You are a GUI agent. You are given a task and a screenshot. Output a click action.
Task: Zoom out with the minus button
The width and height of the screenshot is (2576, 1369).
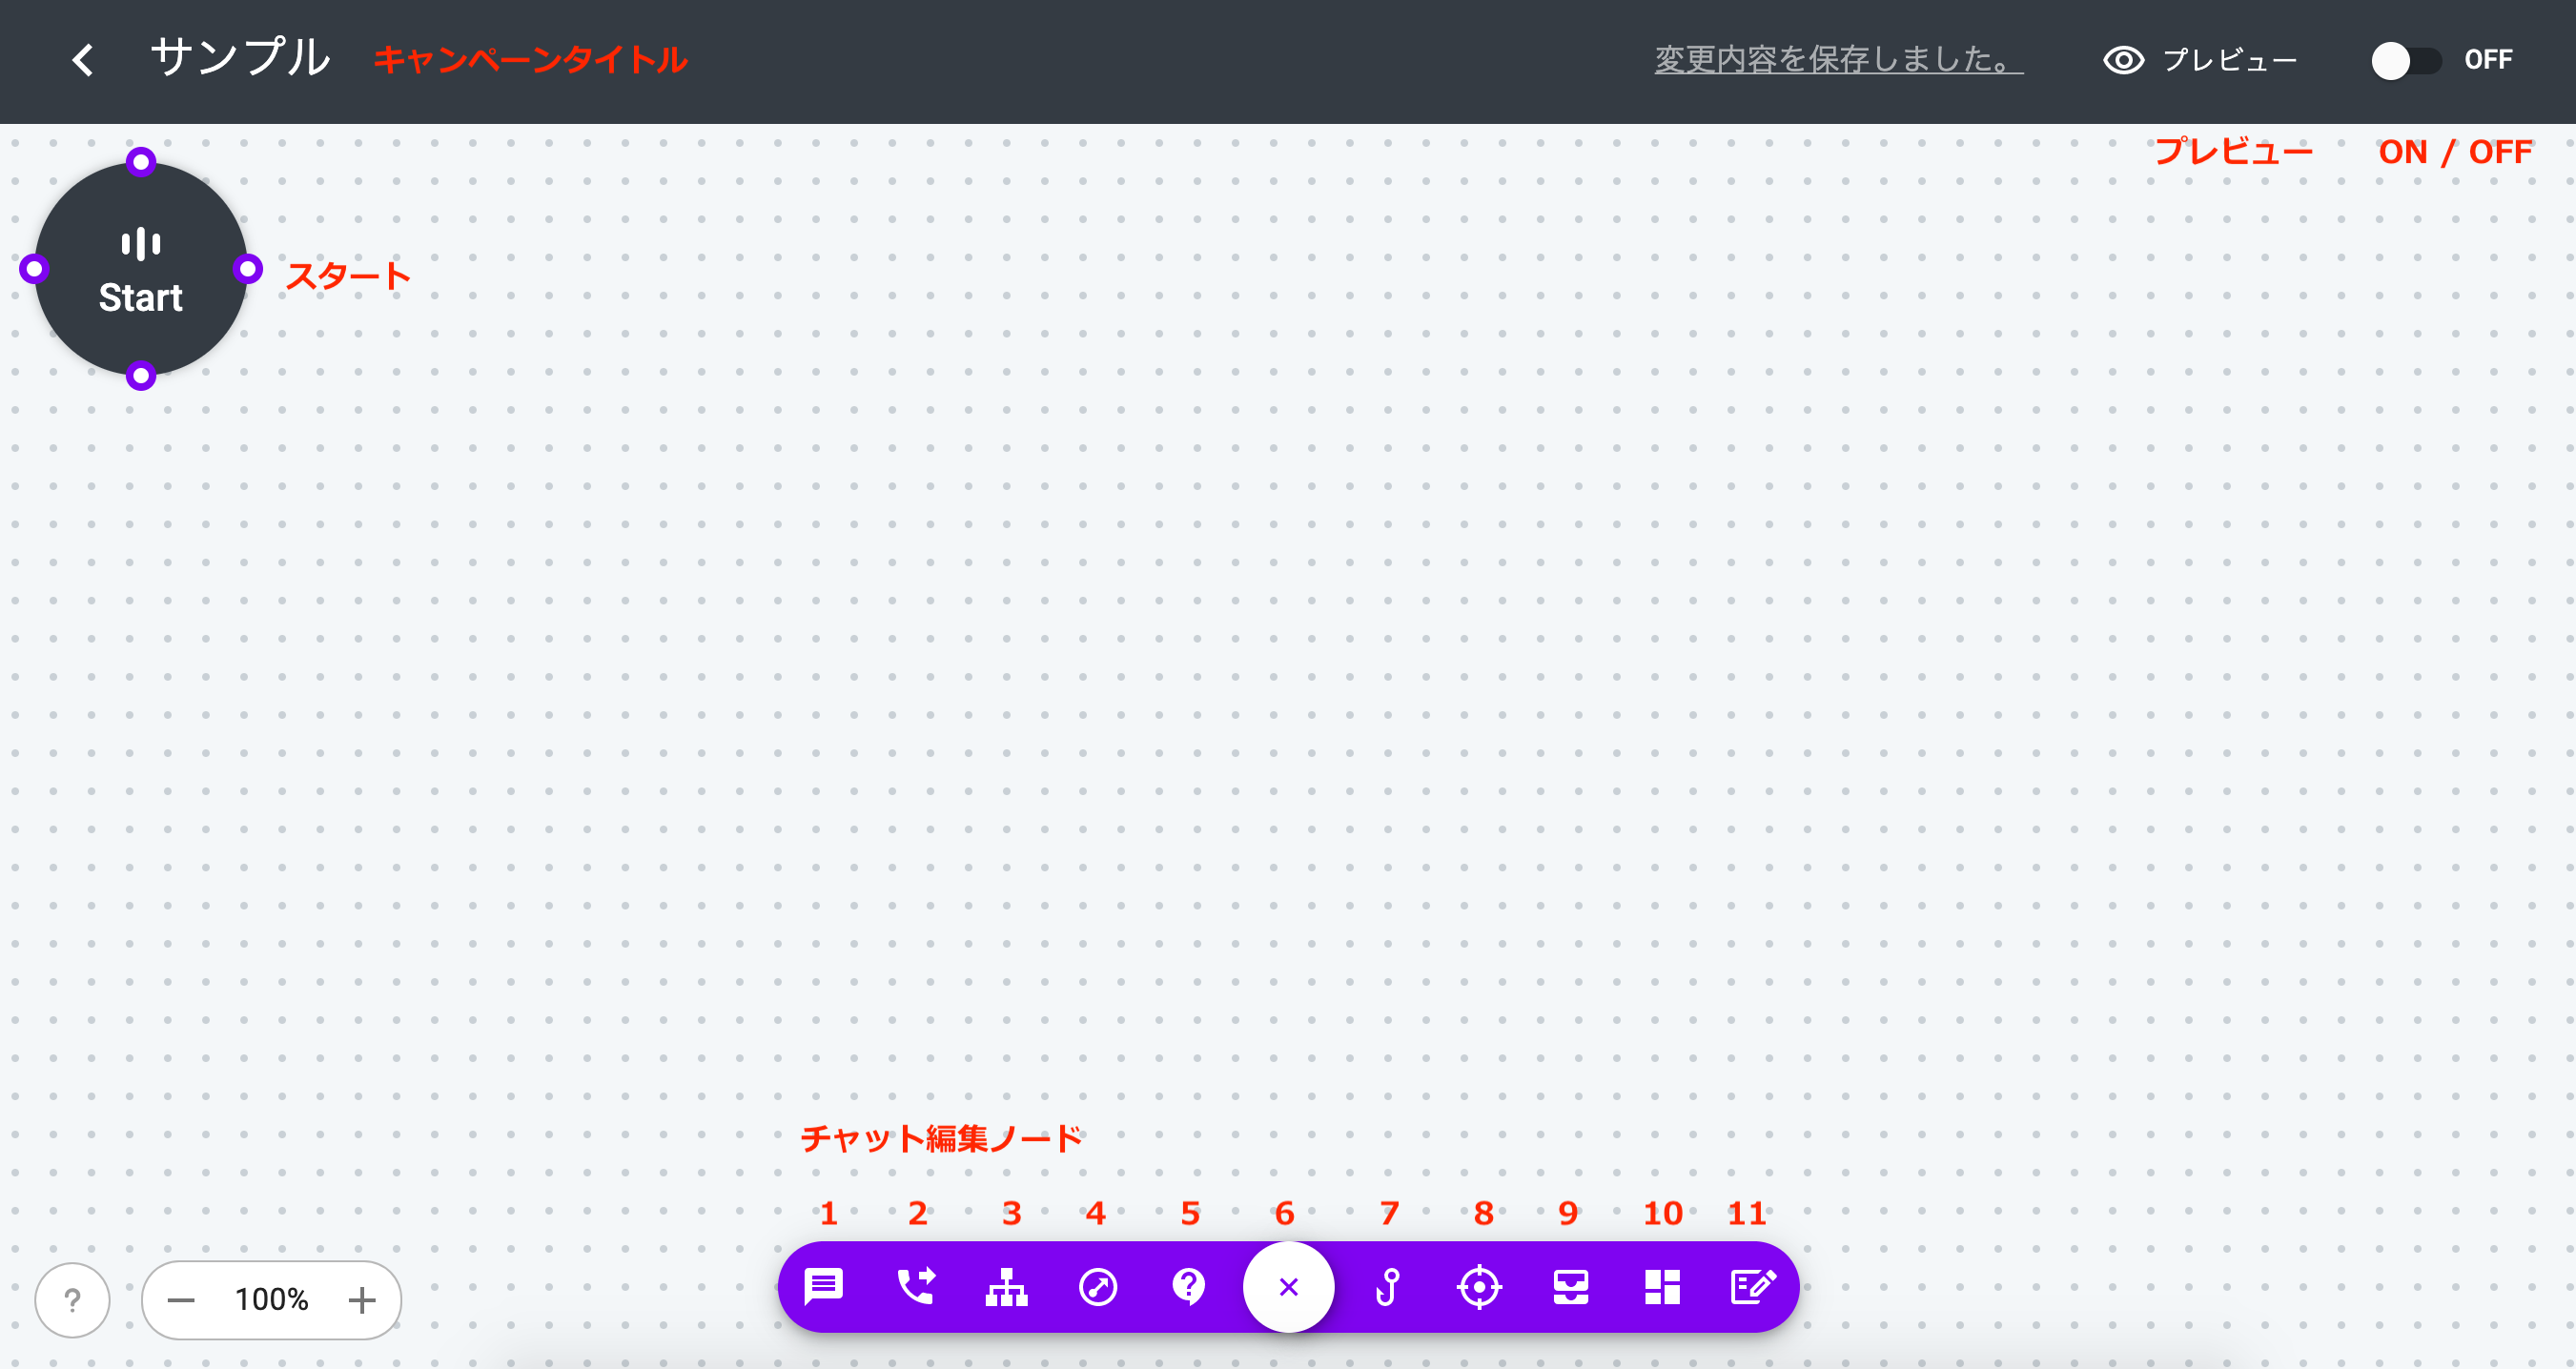[x=181, y=1300]
